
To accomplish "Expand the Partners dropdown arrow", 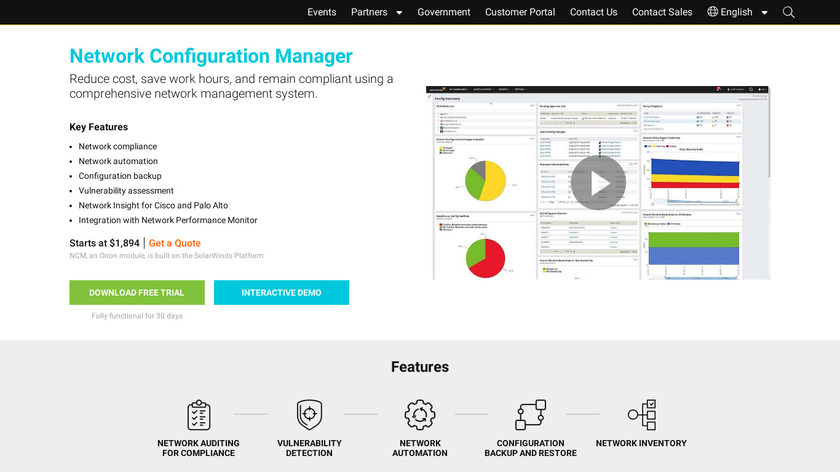I will [x=399, y=13].
